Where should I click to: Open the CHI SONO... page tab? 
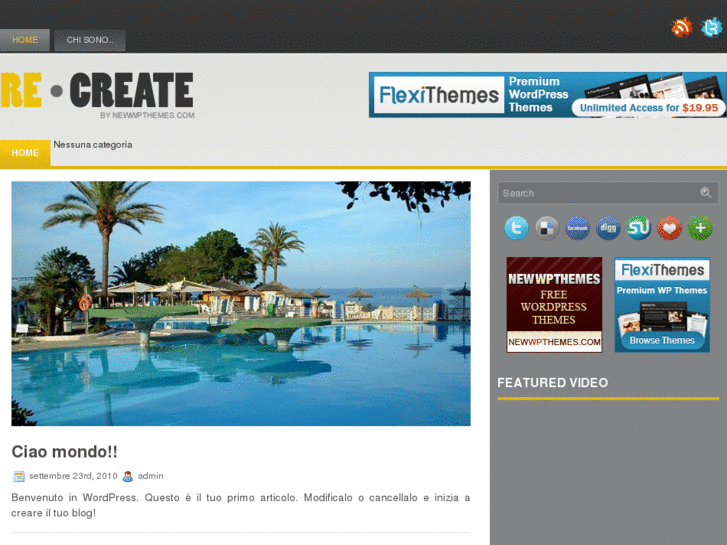pos(90,40)
